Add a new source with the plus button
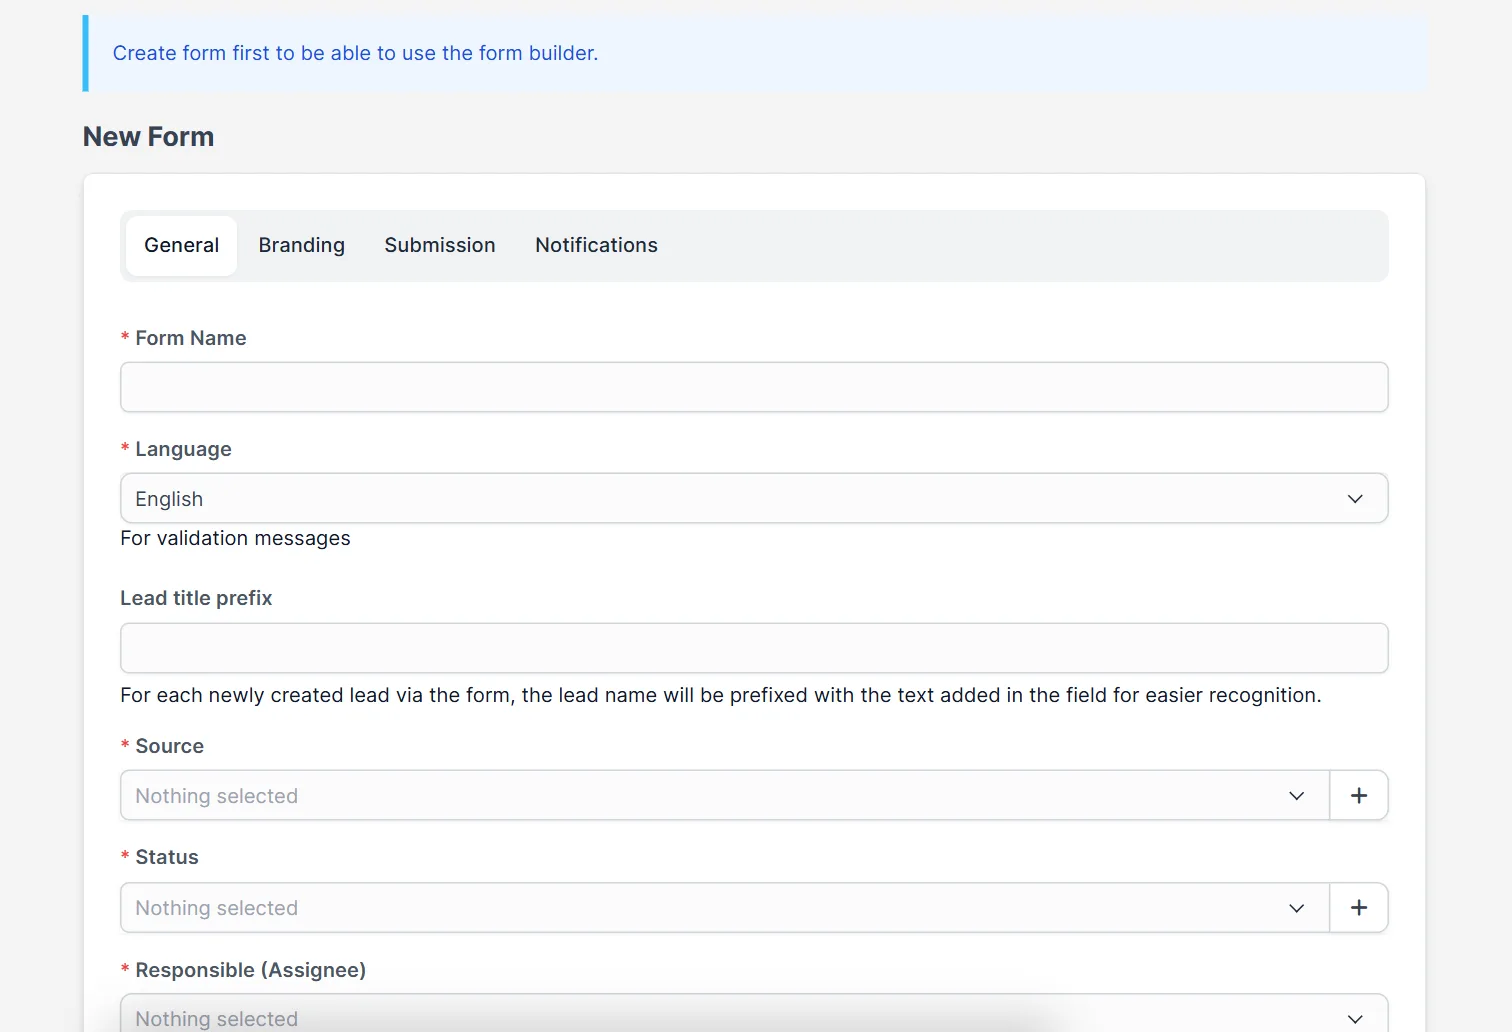The height and width of the screenshot is (1032, 1512). (1359, 796)
